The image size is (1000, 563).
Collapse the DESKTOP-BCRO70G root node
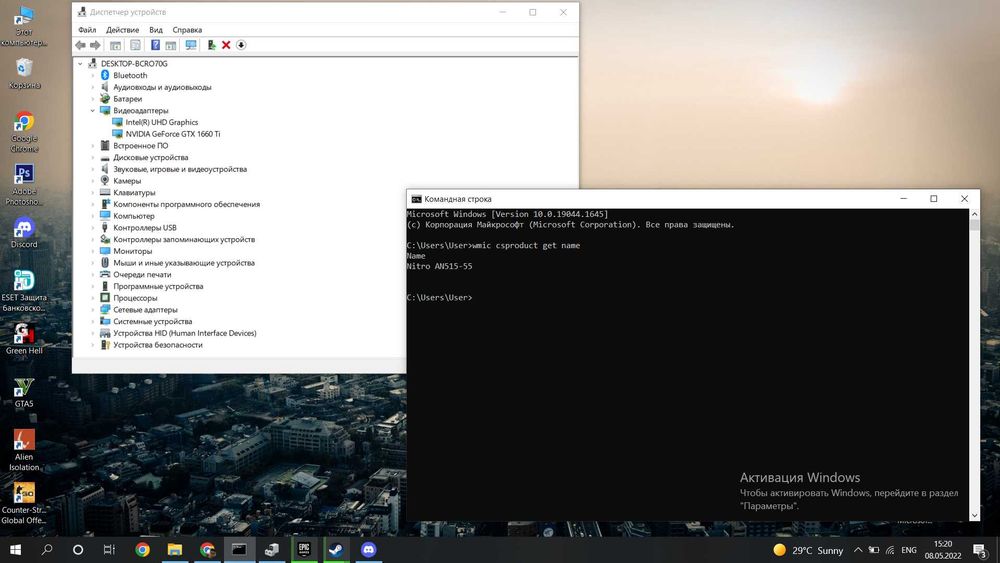pyautogui.click(x=80, y=64)
